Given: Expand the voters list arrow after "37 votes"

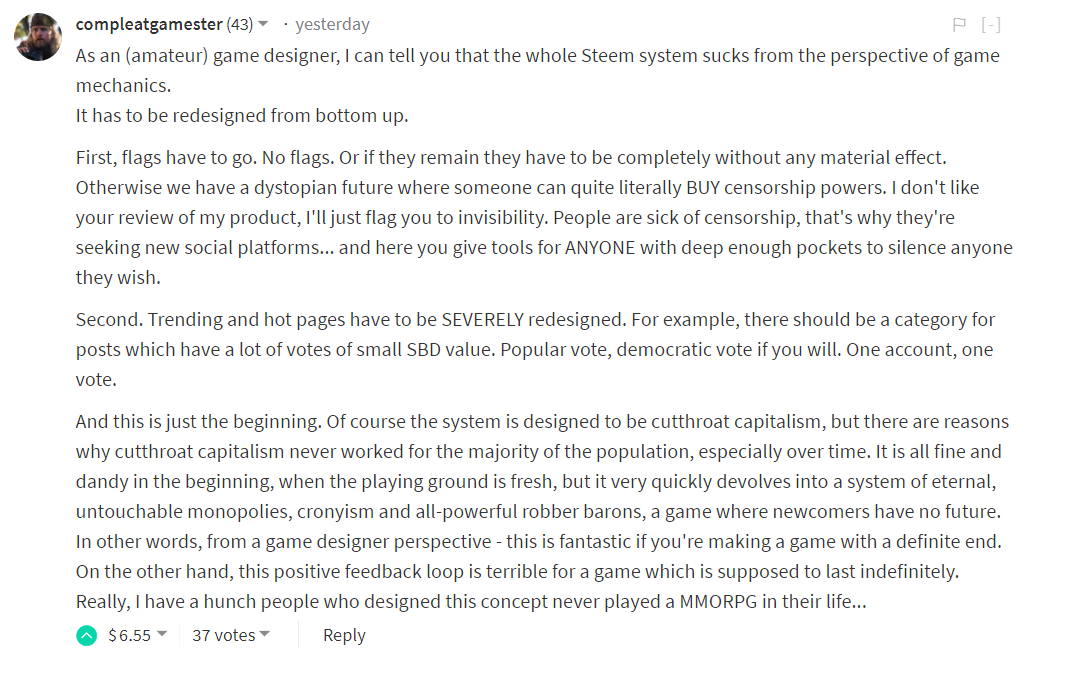Looking at the screenshot, I should 265,634.
